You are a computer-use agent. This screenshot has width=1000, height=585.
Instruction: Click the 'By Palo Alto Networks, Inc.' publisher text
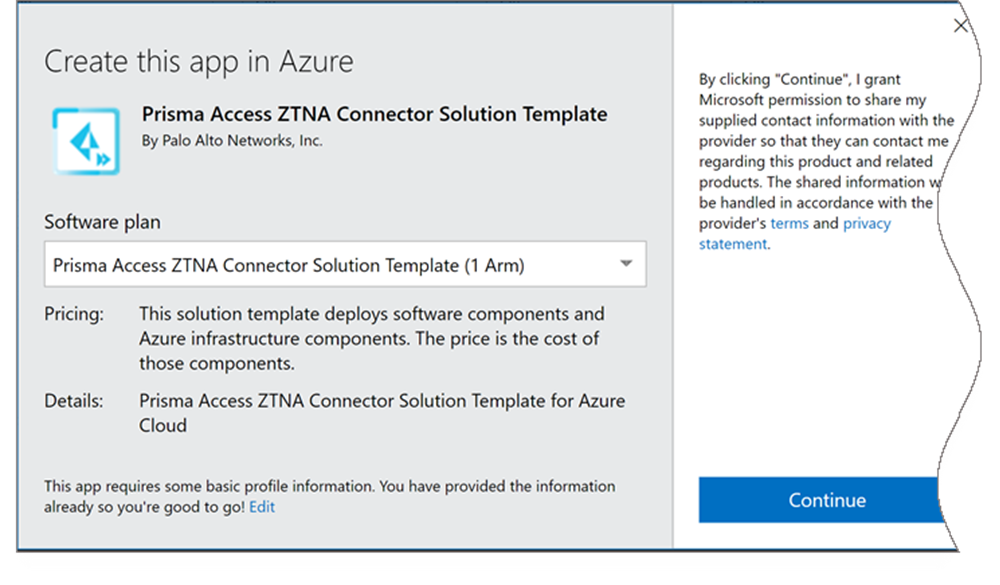pos(232,141)
